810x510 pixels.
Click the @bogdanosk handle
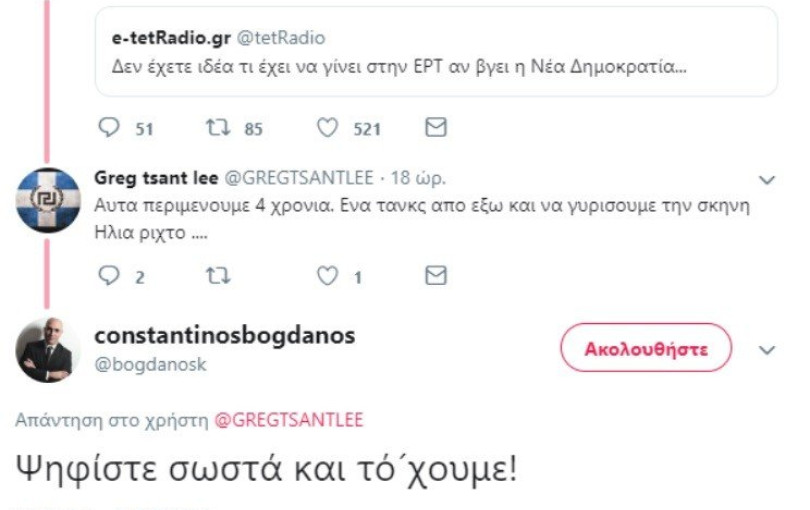(x=150, y=365)
